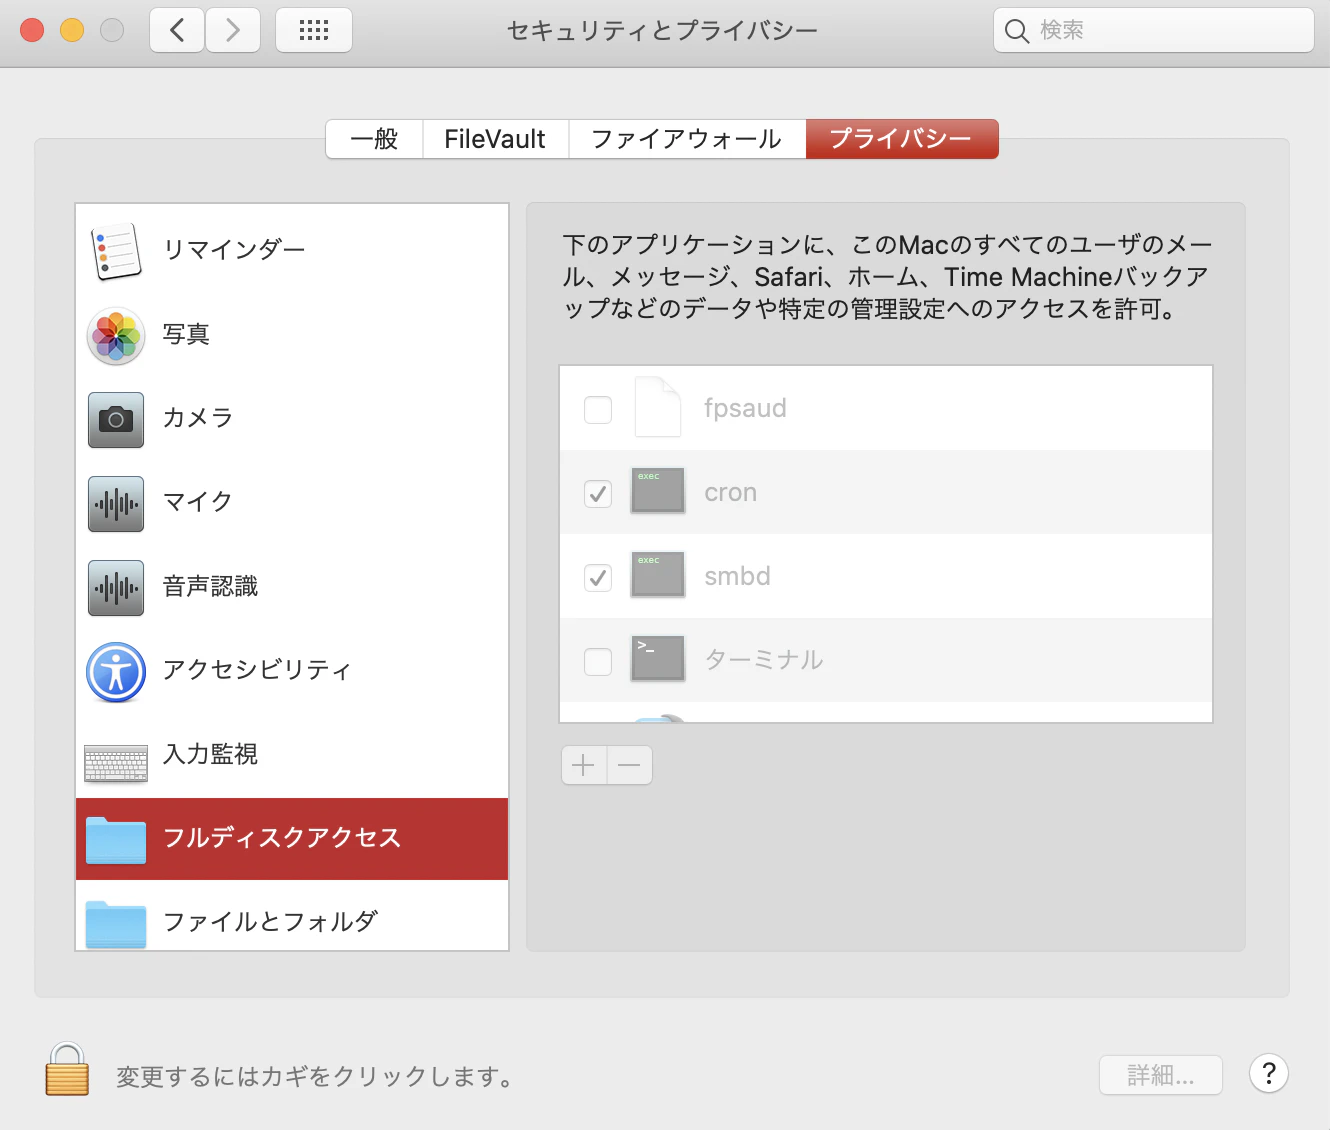
Task: Uncheck the cron checkbox
Action: 598,493
